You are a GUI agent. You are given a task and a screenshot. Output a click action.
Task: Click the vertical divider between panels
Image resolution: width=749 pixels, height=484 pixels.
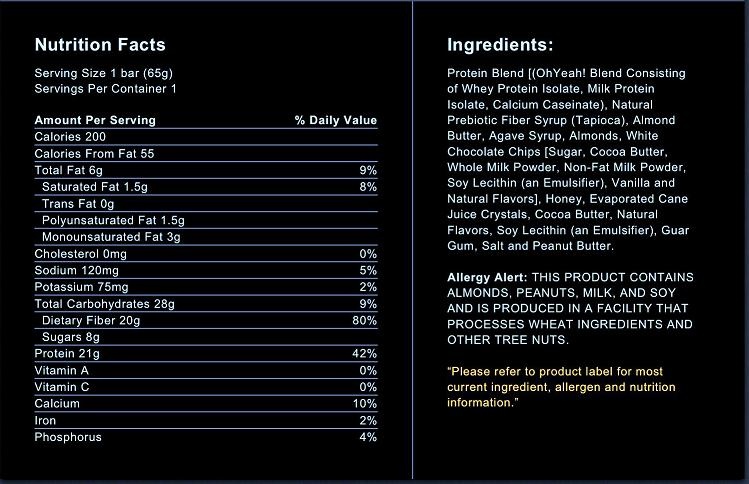point(412,239)
